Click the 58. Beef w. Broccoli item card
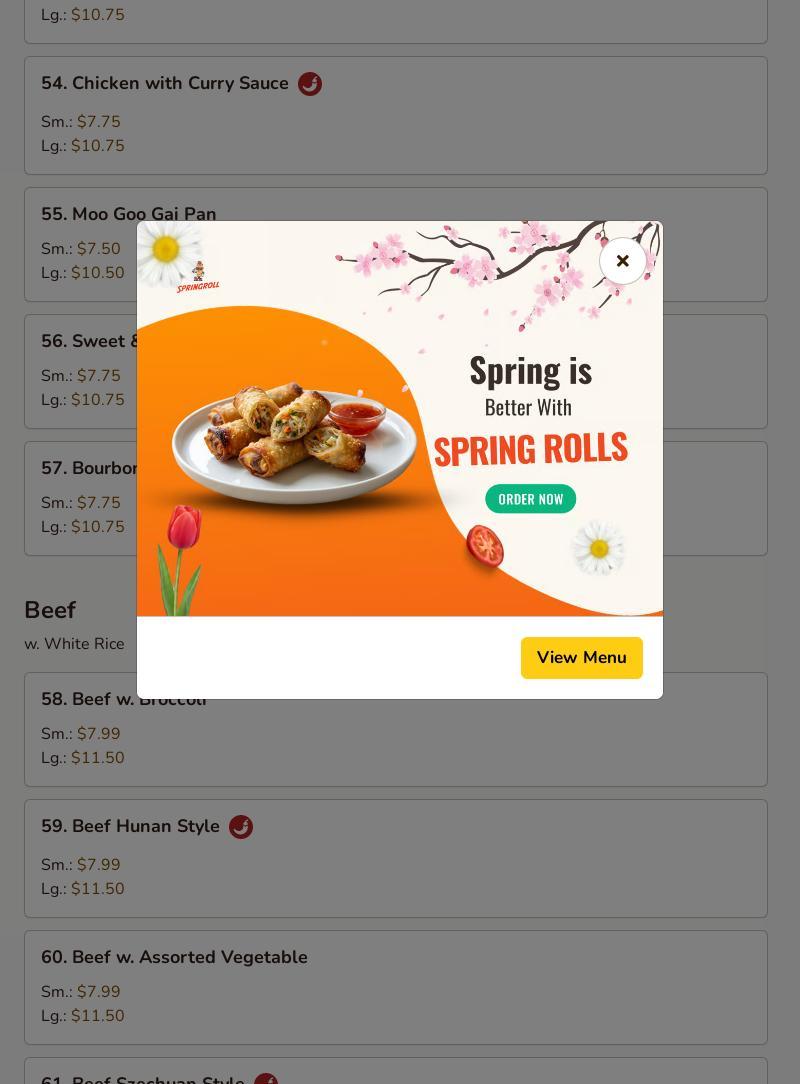The image size is (800, 1084). 396,729
